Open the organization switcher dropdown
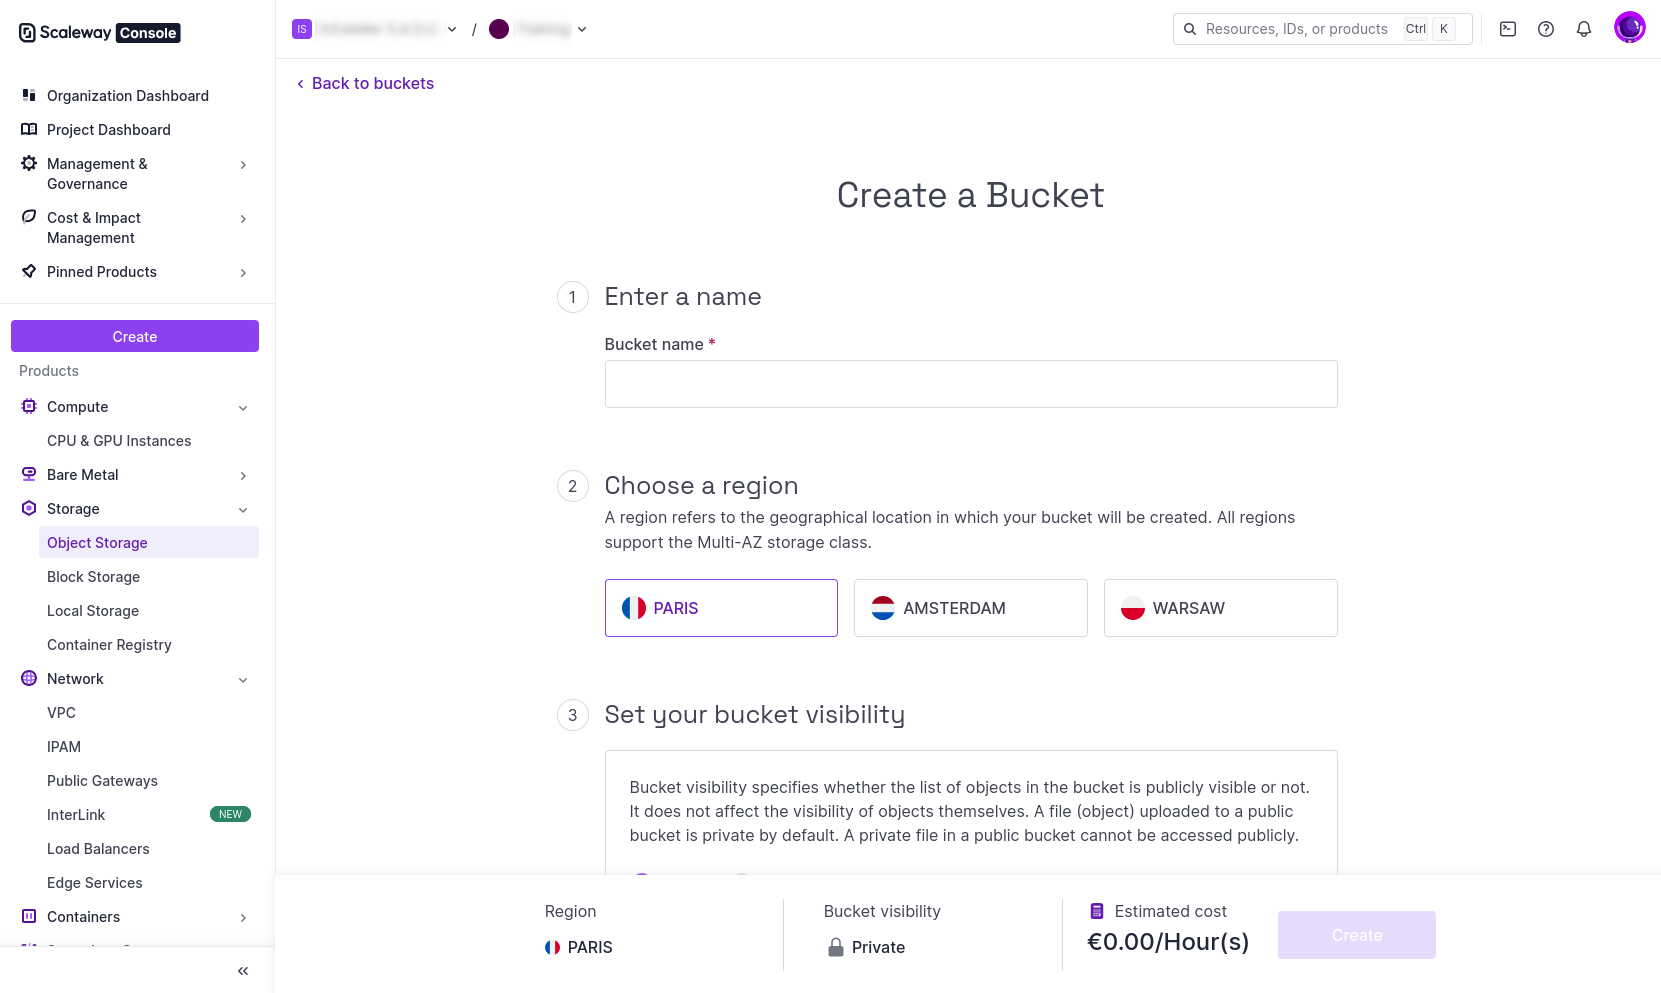Viewport: 1661px width, 993px height. (451, 29)
